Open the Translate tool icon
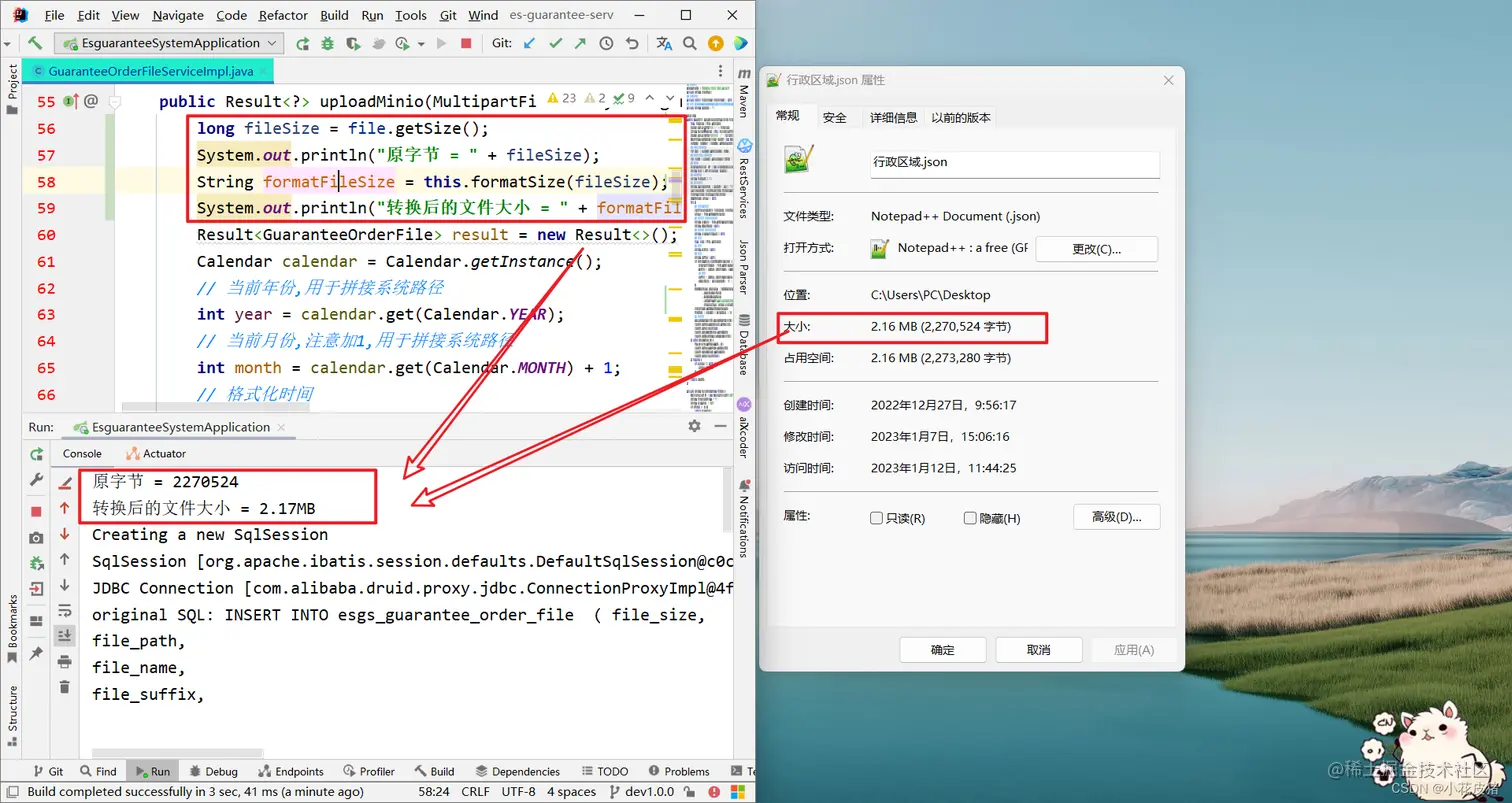1512x803 pixels. click(664, 43)
